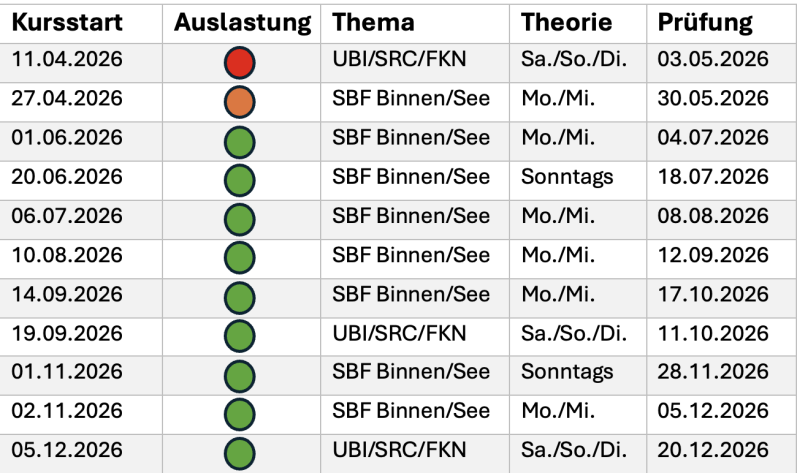Click exam date 20.12.2026
The height and width of the screenshot is (473, 797).
(713, 451)
